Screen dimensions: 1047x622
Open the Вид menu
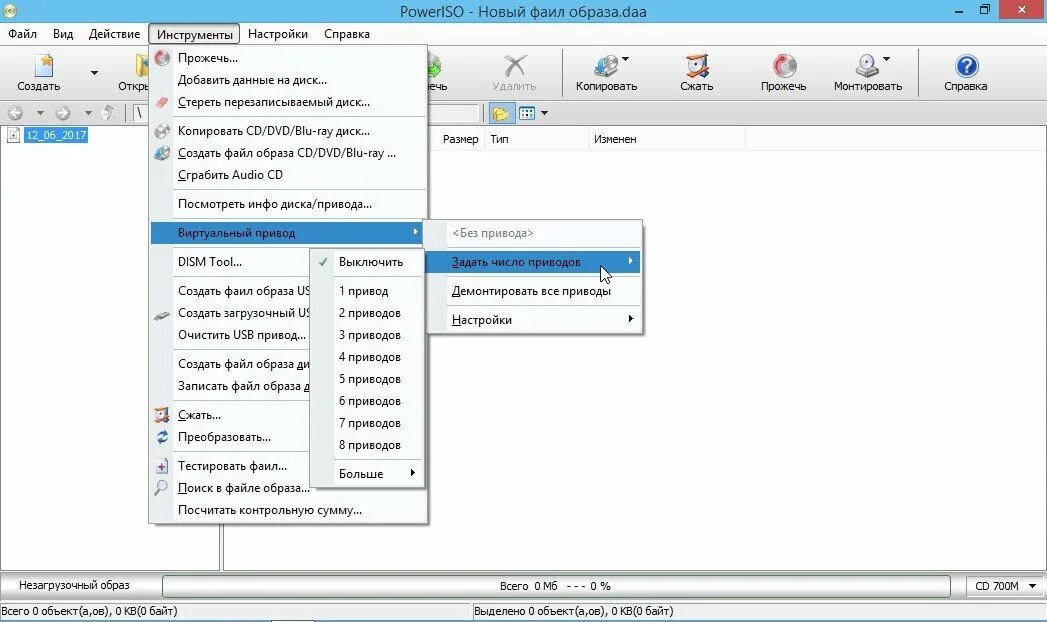click(x=63, y=34)
